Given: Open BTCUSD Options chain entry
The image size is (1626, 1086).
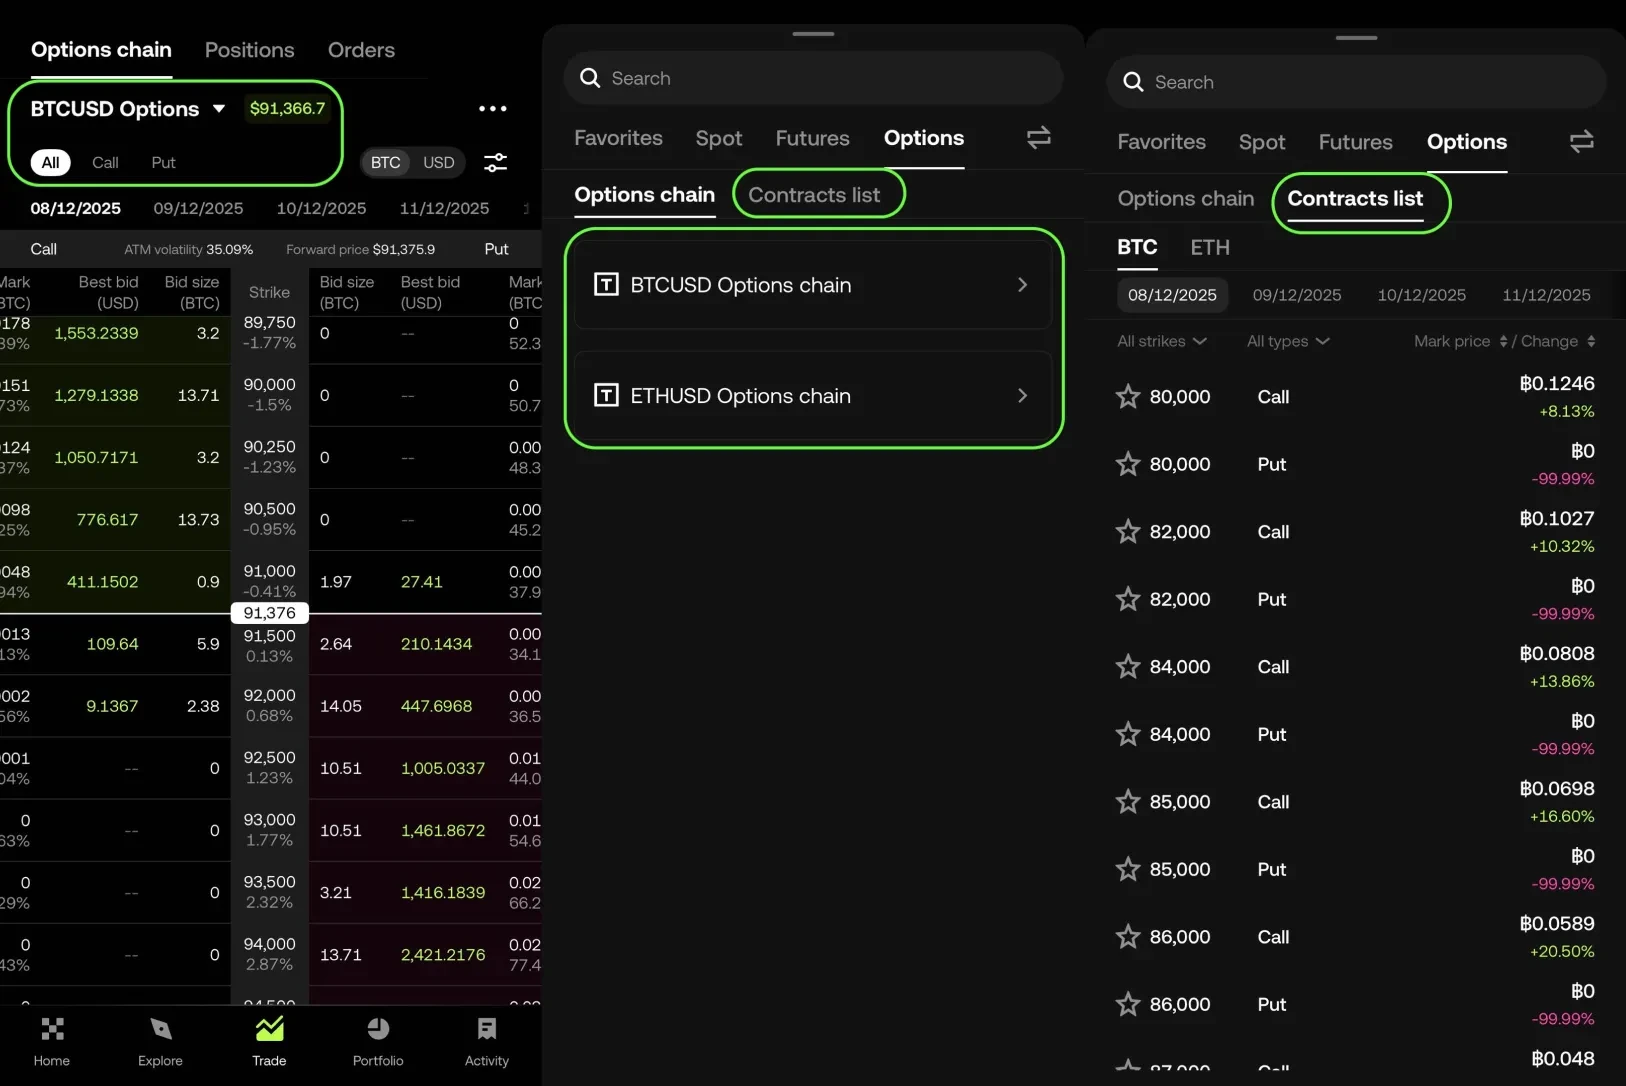Looking at the screenshot, I should 812,285.
